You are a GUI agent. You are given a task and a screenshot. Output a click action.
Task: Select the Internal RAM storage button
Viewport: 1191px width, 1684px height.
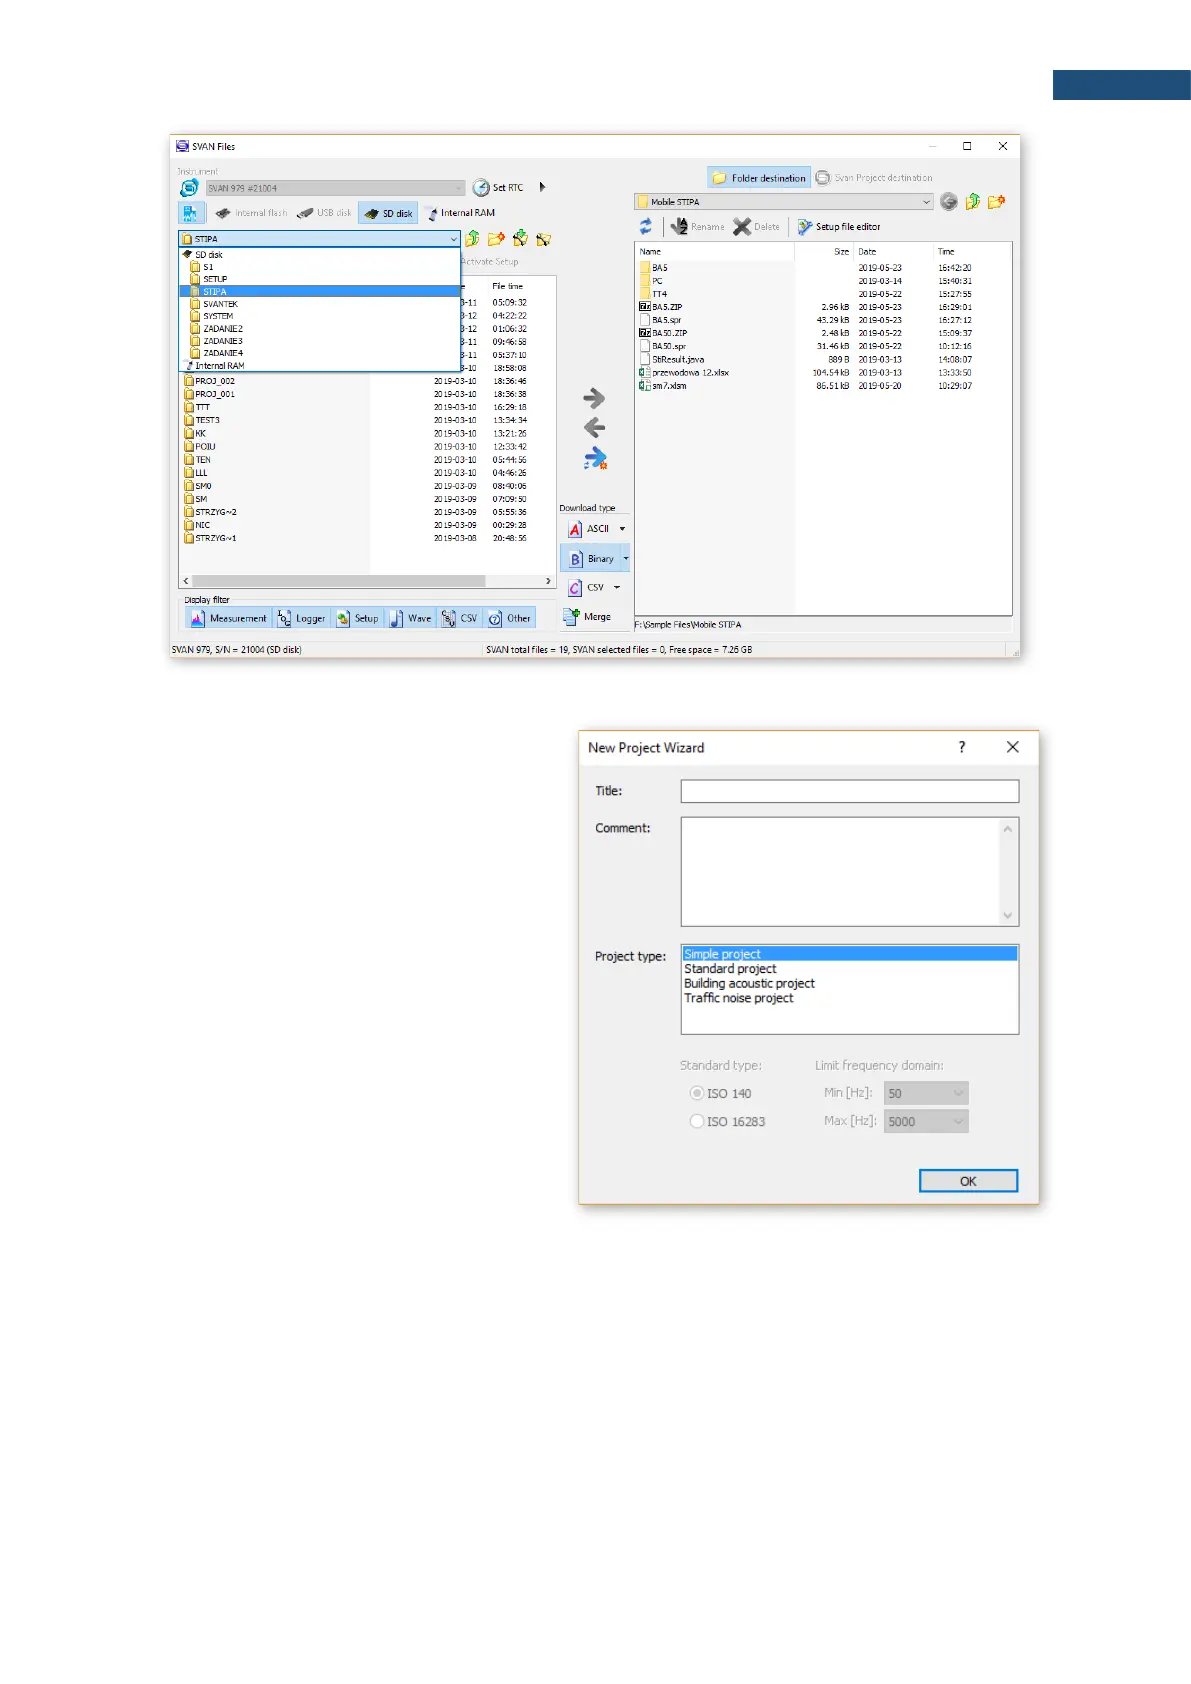click(460, 213)
